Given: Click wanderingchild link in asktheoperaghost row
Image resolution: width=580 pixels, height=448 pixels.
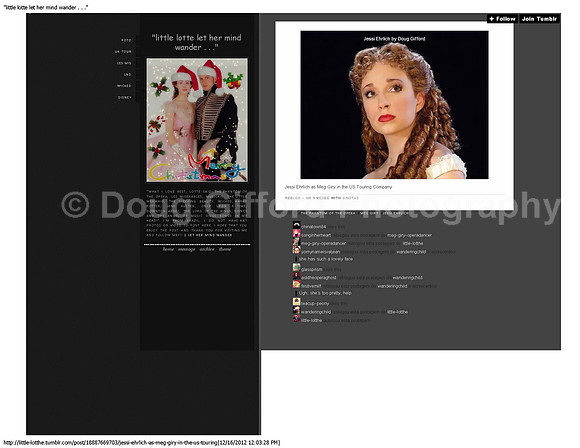Looking at the screenshot, I should point(408,278).
